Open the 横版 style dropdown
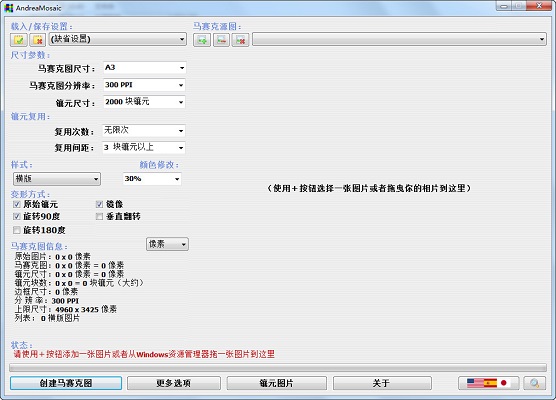 [x=57, y=179]
